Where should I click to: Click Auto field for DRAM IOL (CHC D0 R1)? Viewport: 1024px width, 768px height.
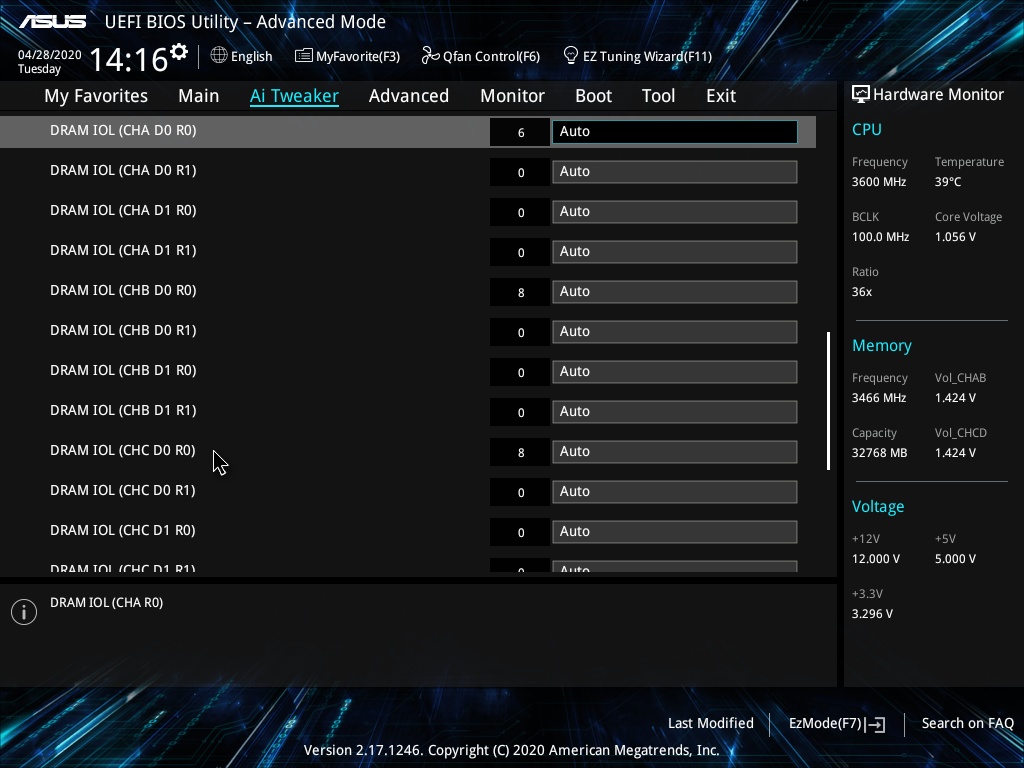pyautogui.click(x=675, y=492)
